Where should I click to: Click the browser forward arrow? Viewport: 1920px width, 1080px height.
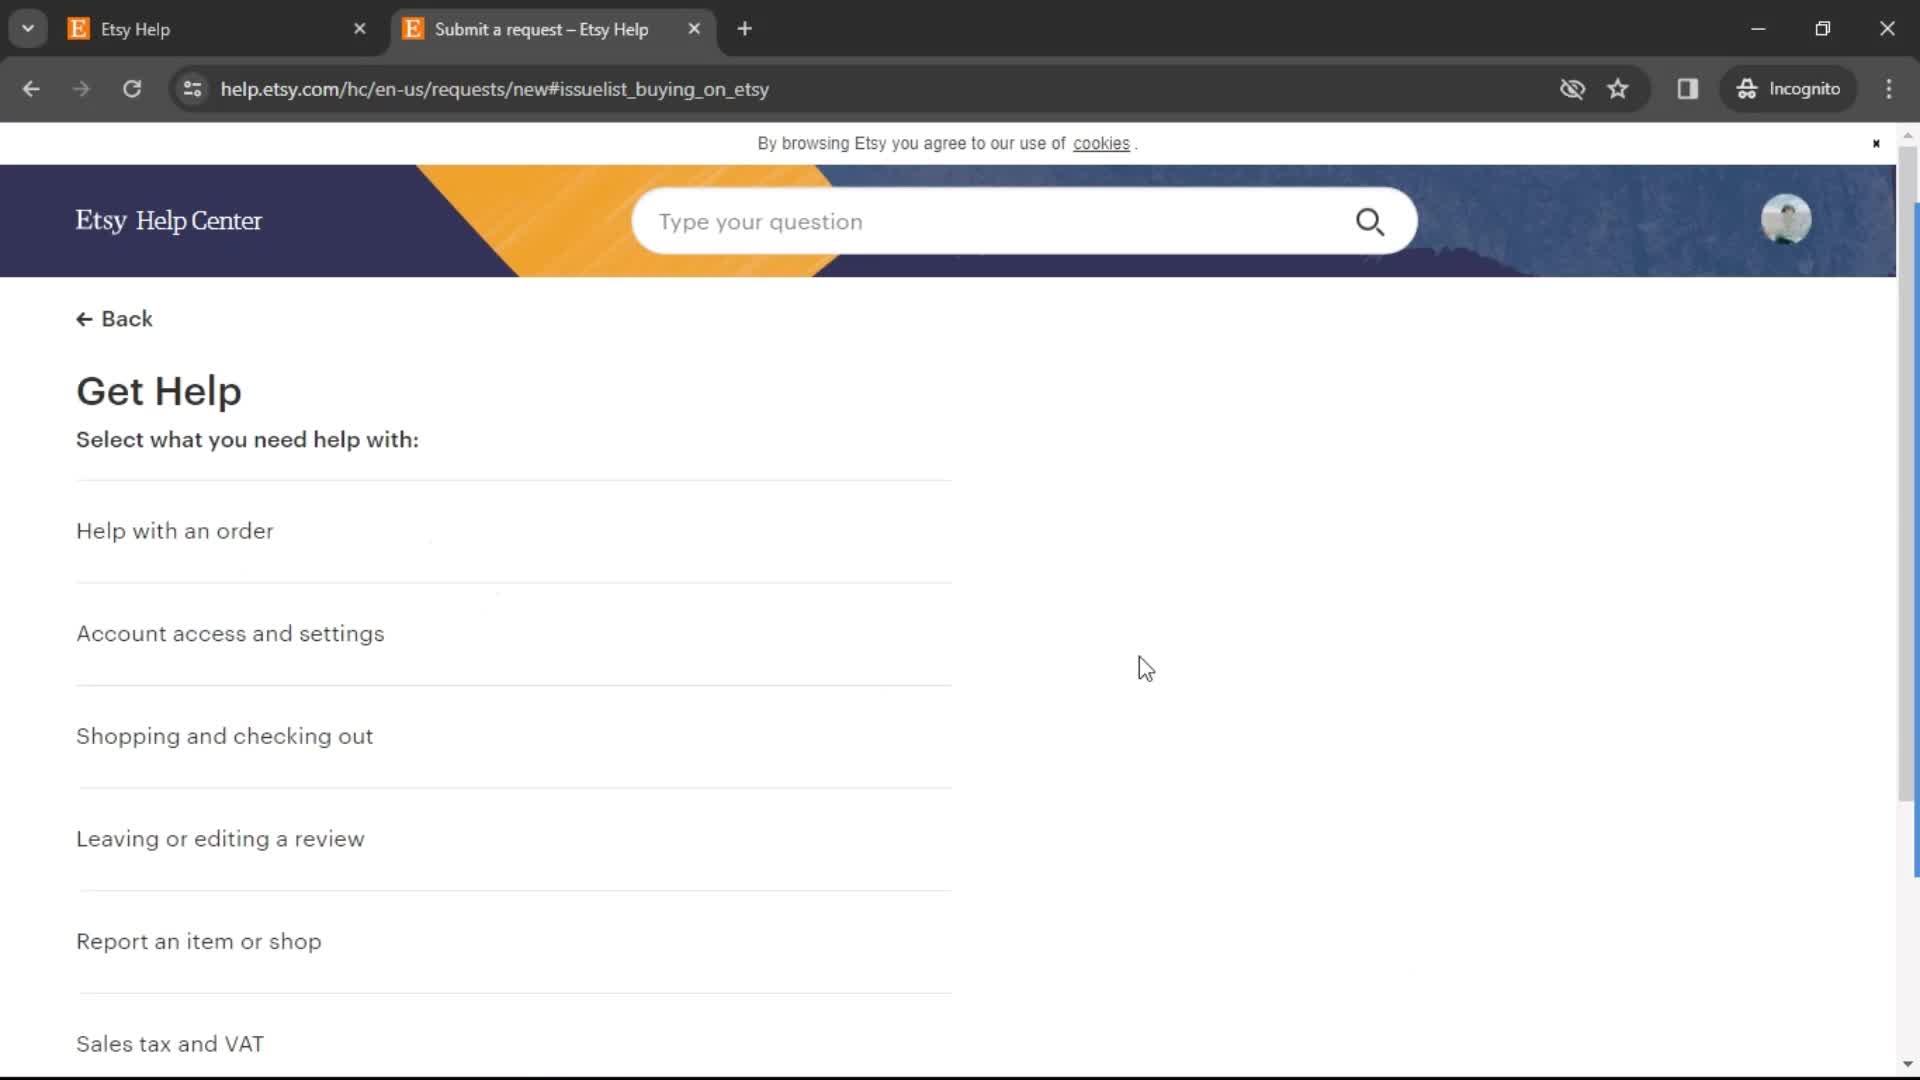coord(81,89)
